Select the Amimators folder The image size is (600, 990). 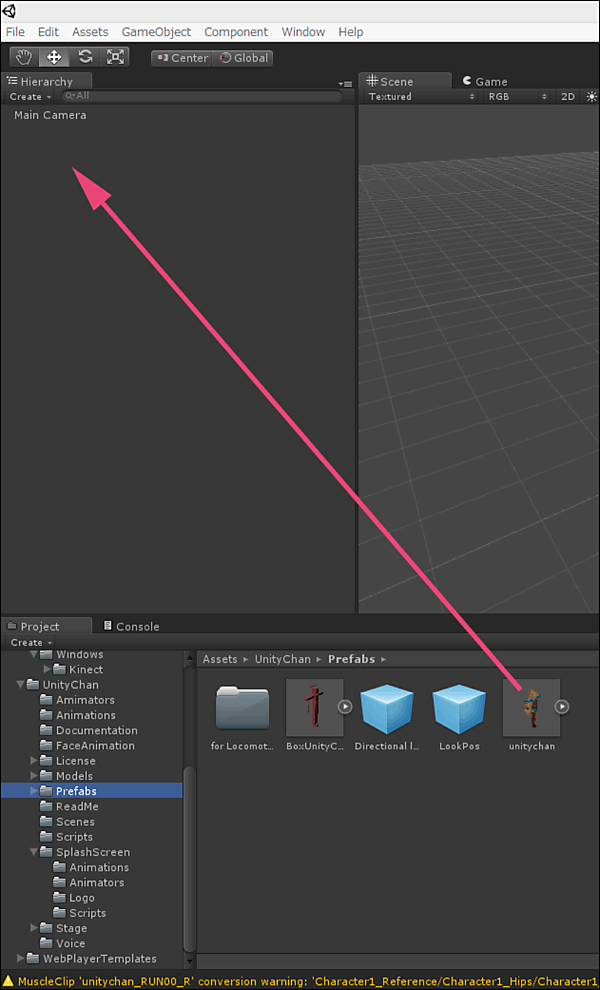[x=77, y=700]
